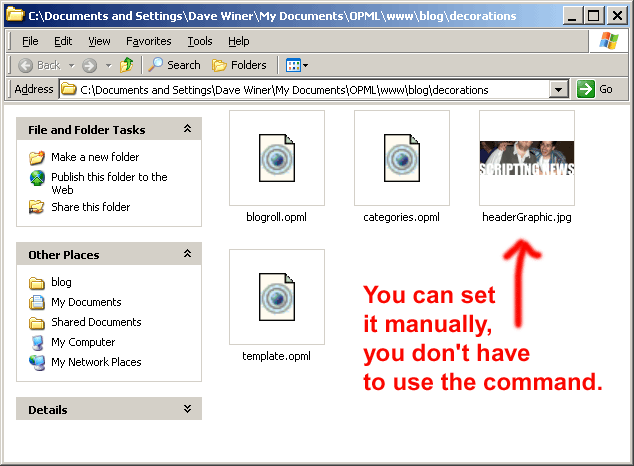The image size is (634, 466).
Task: Click the Back navigation button
Action: click(39, 65)
